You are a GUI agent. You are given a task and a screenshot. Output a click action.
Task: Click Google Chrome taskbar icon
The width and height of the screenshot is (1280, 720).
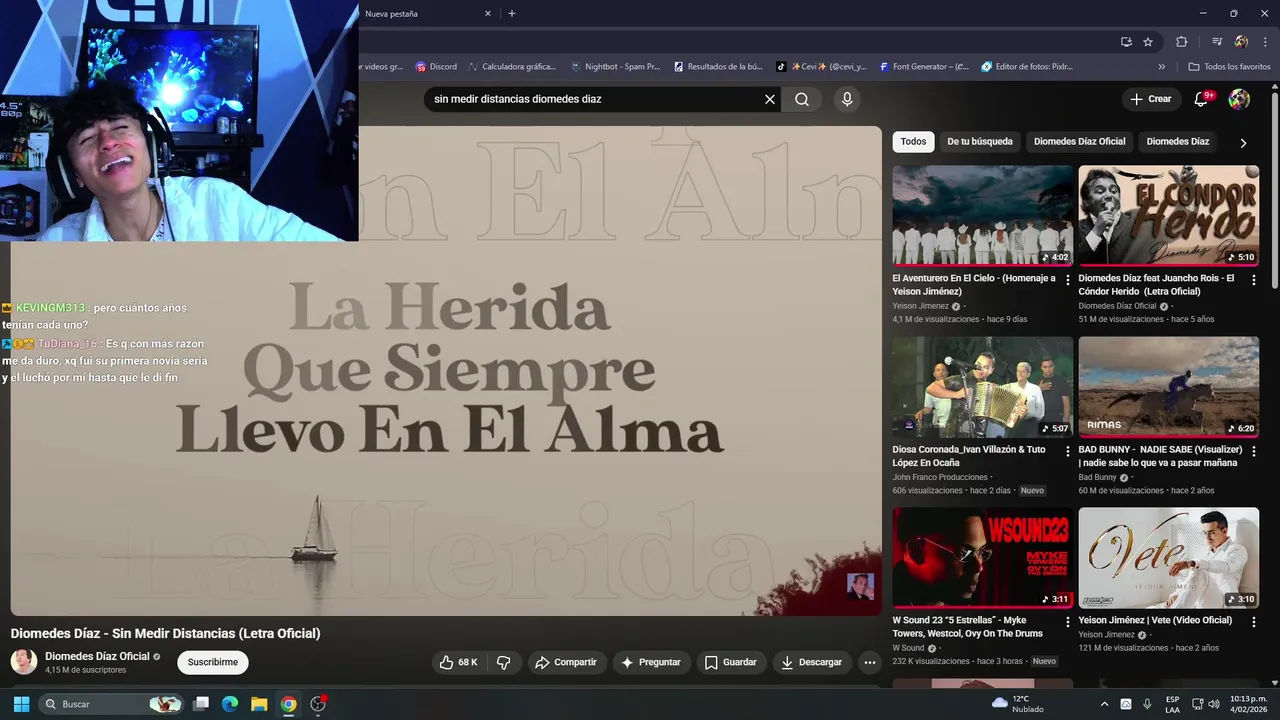tap(288, 704)
